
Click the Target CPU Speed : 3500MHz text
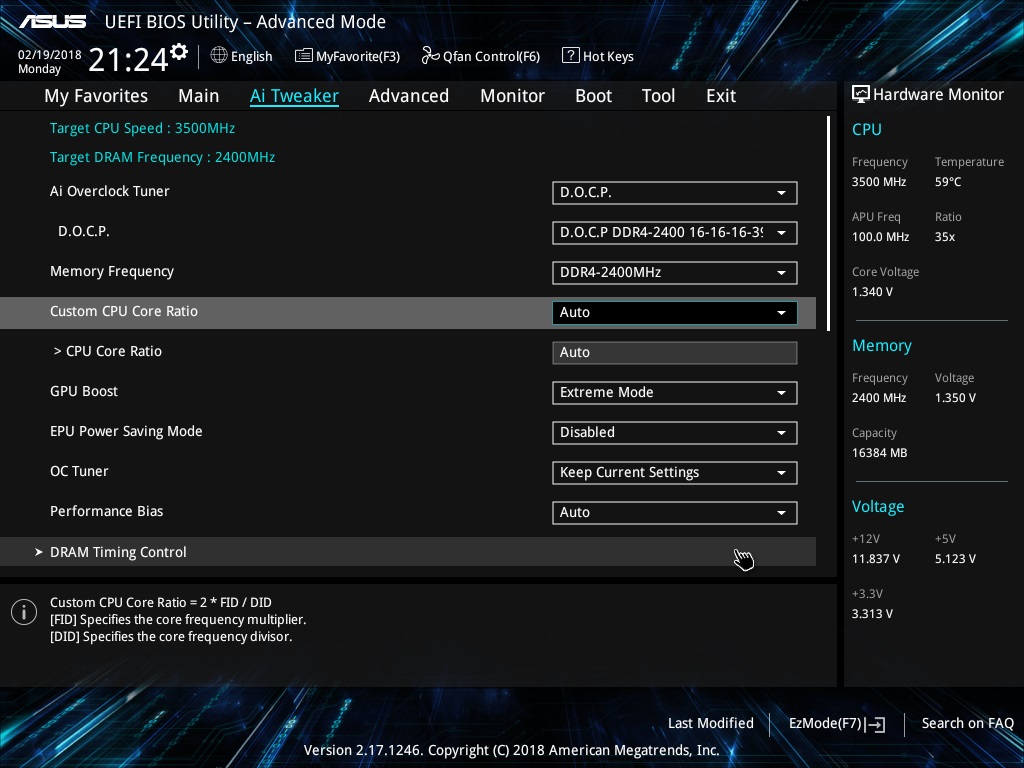(142, 128)
